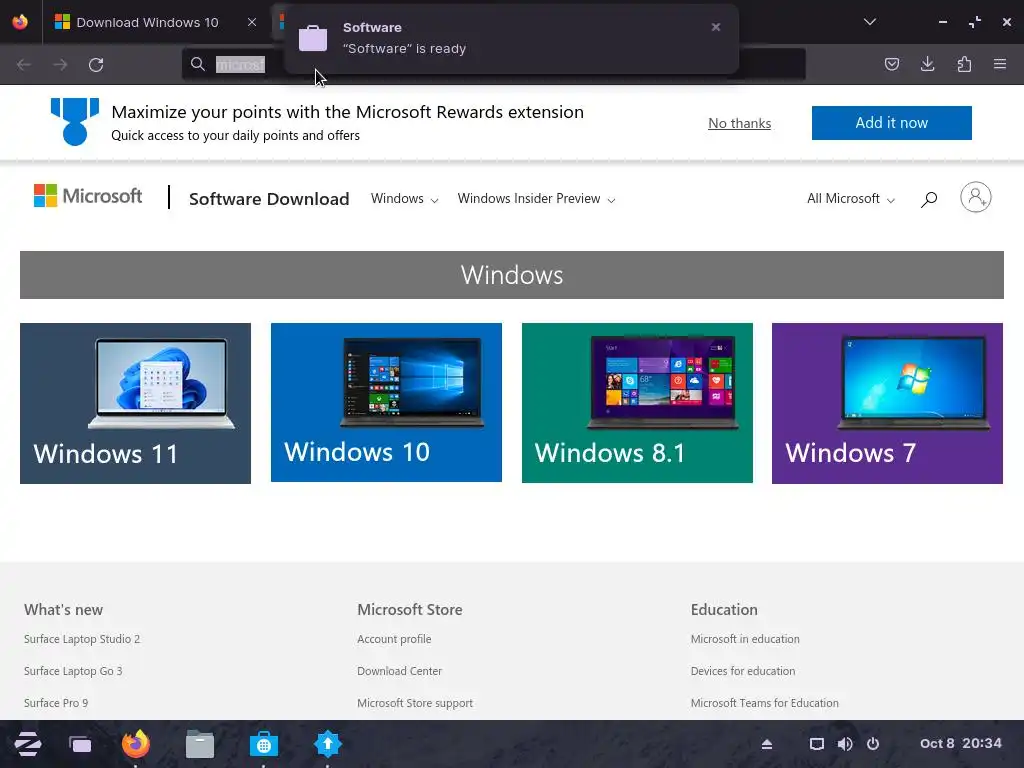Click the address bar search field

tap(493, 64)
